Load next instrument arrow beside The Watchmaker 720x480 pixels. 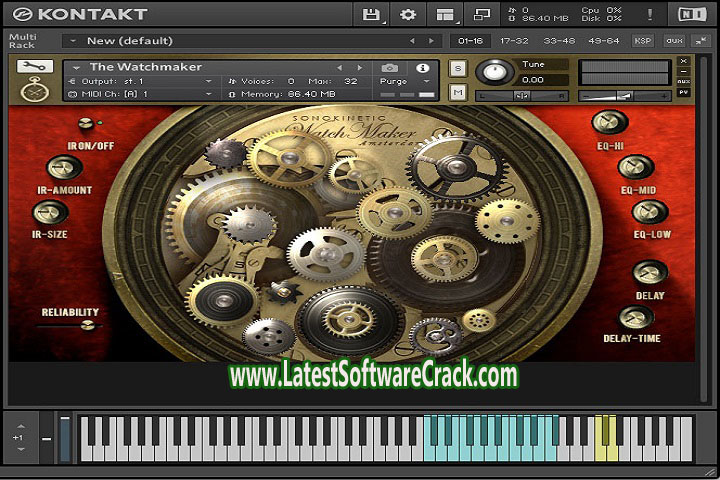(360, 68)
